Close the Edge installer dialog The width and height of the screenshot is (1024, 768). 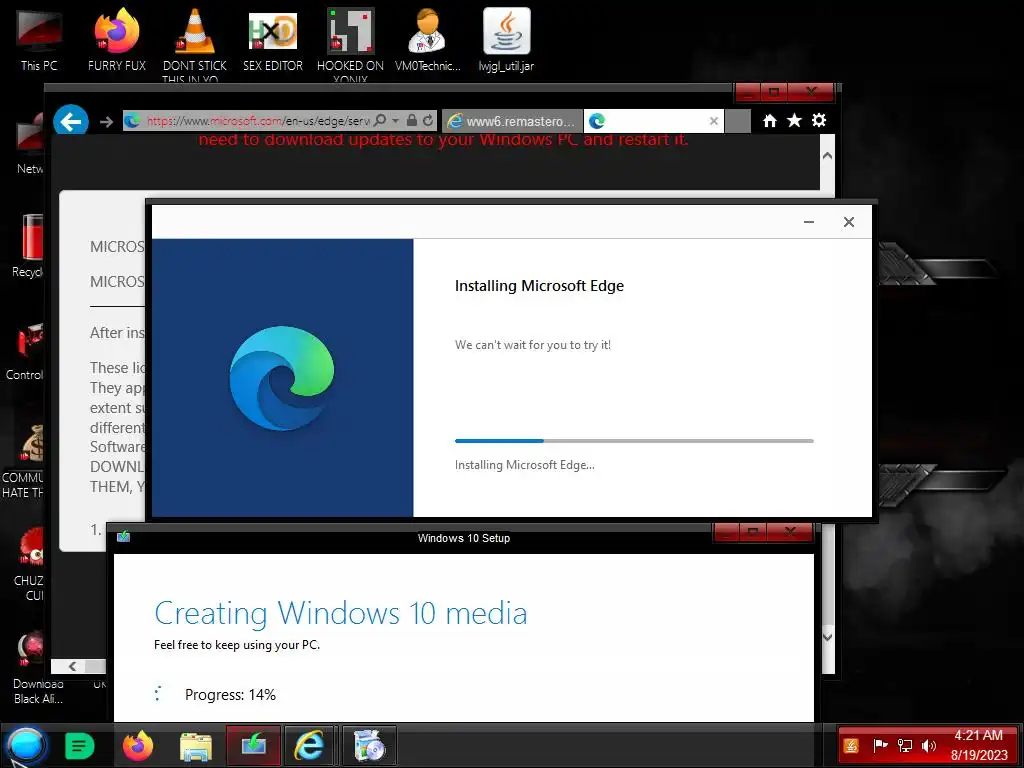[x=848, y=222]
